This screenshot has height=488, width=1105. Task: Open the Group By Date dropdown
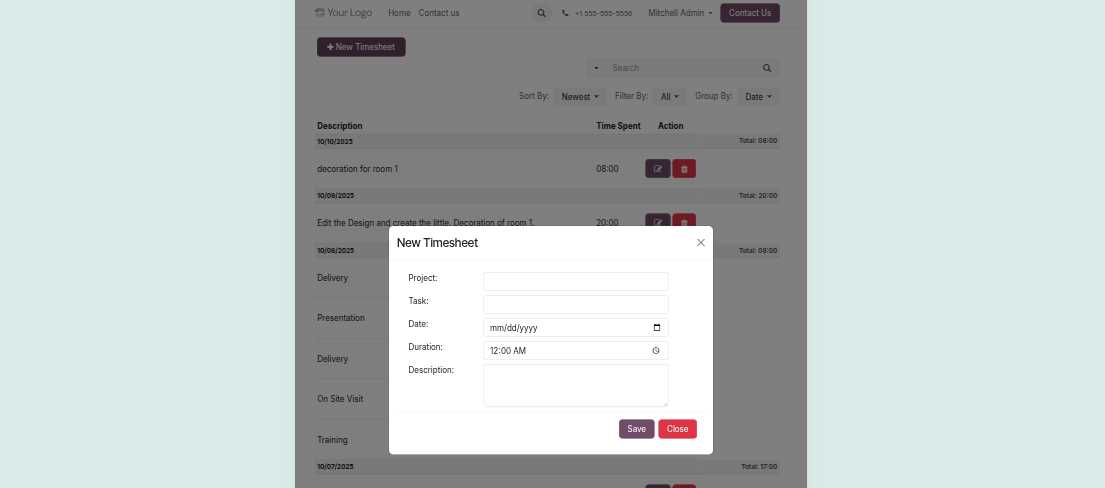758,97
